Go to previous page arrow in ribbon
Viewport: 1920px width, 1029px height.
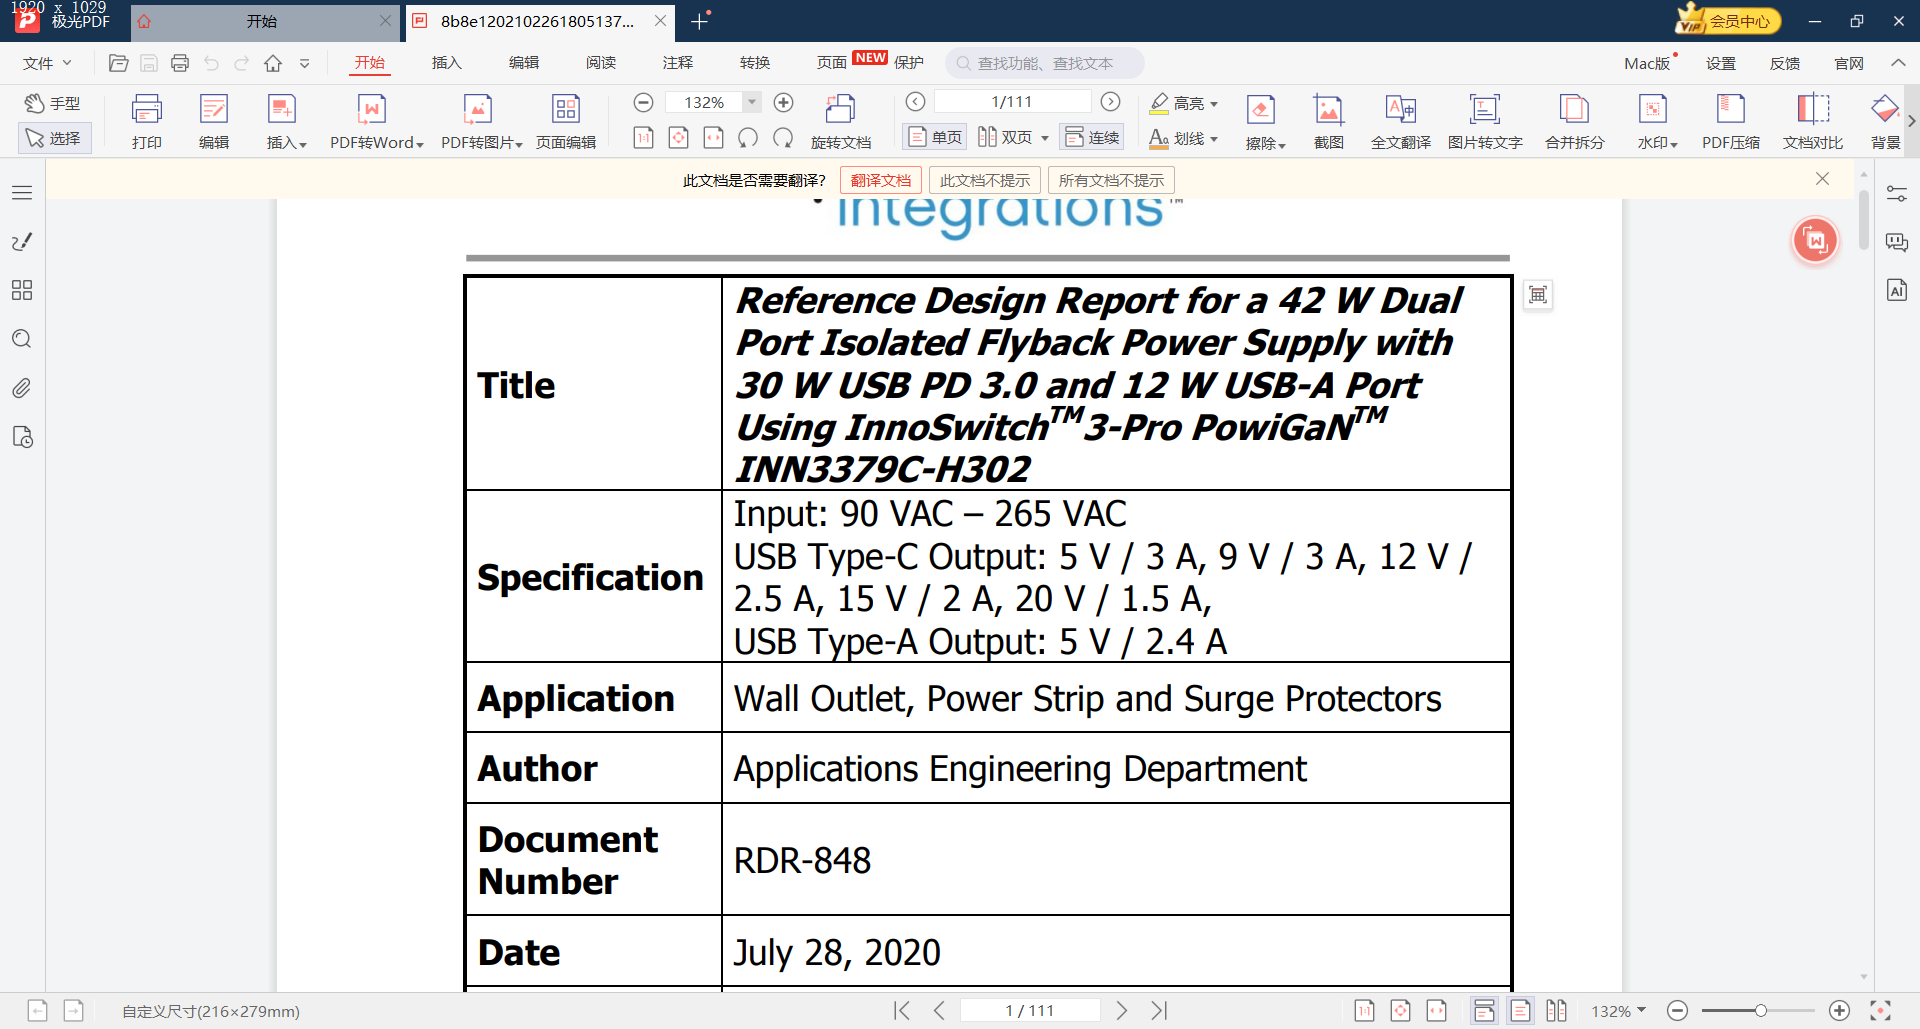point(915,102)
